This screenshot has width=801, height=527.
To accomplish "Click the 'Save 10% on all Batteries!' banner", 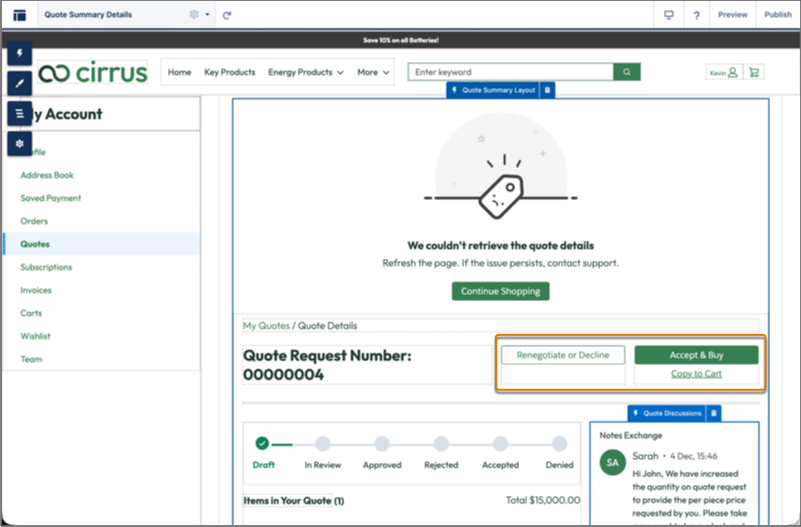I will 401,40.
